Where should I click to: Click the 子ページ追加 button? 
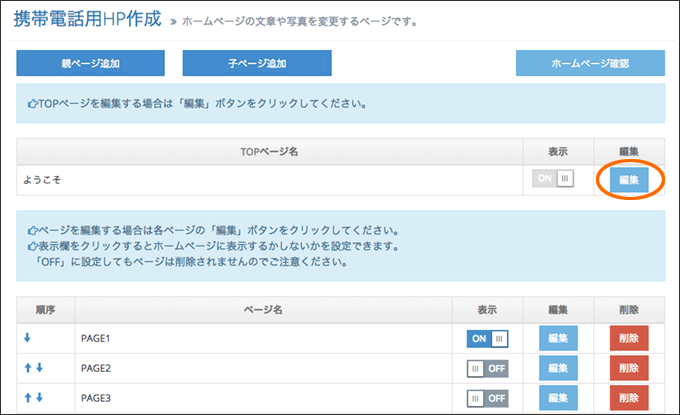point(257,63)
